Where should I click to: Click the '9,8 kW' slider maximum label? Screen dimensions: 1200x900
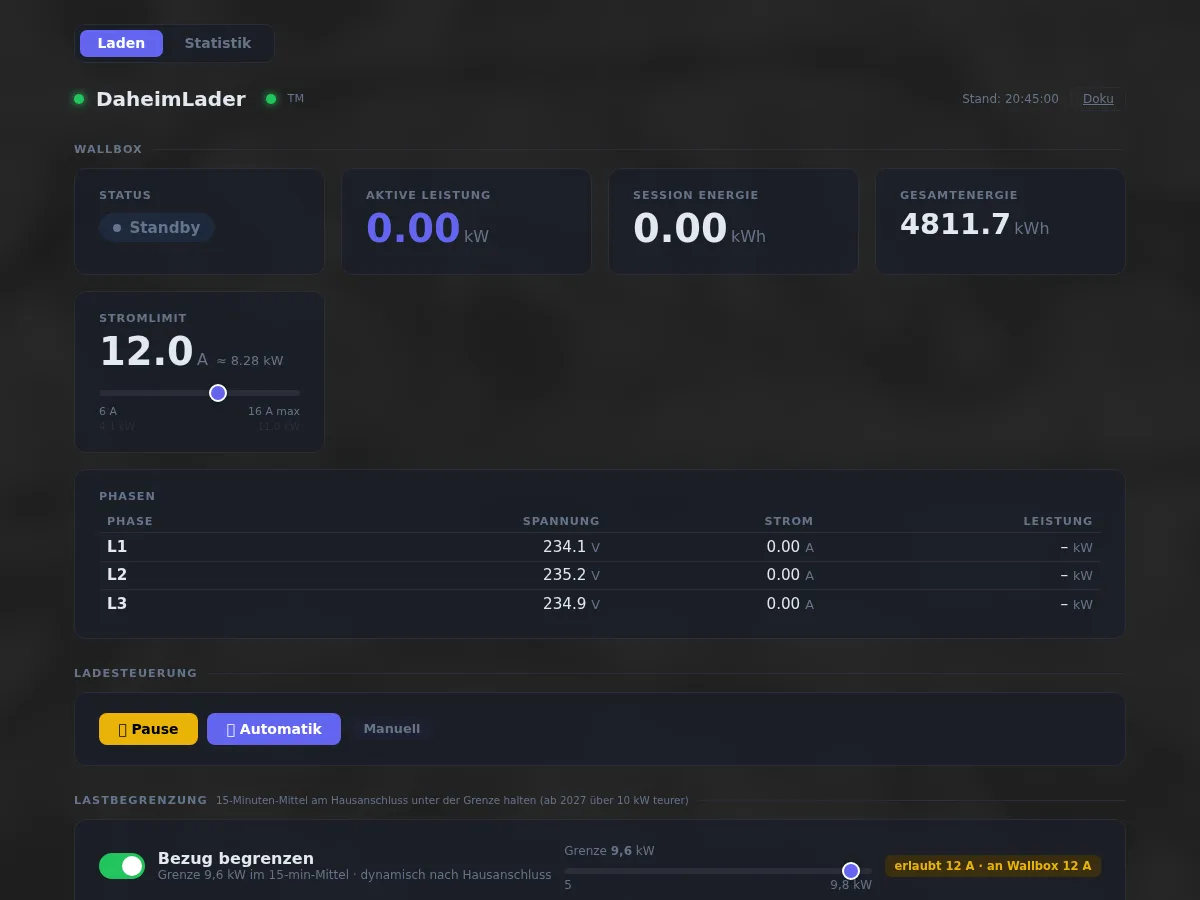(x=851, y=885)
